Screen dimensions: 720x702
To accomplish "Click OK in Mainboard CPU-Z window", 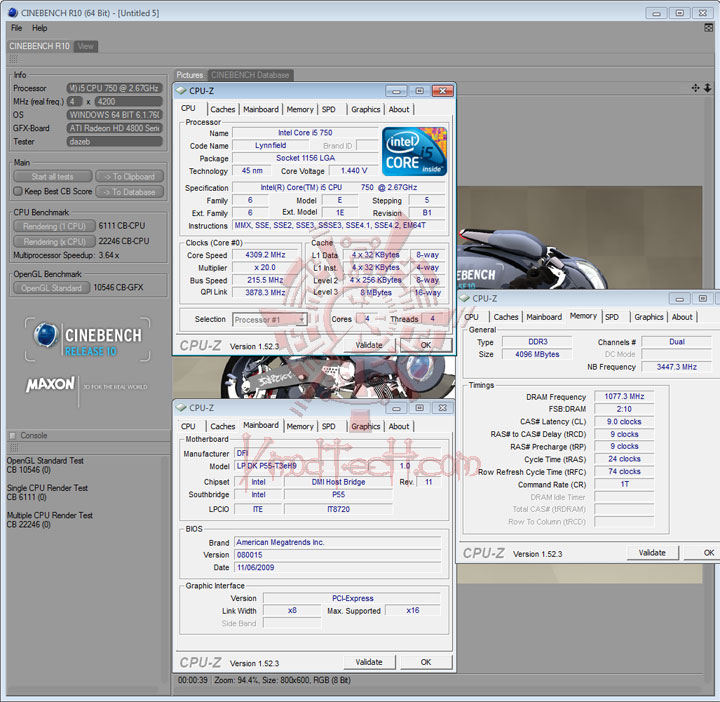I will [x=426, y=662].
